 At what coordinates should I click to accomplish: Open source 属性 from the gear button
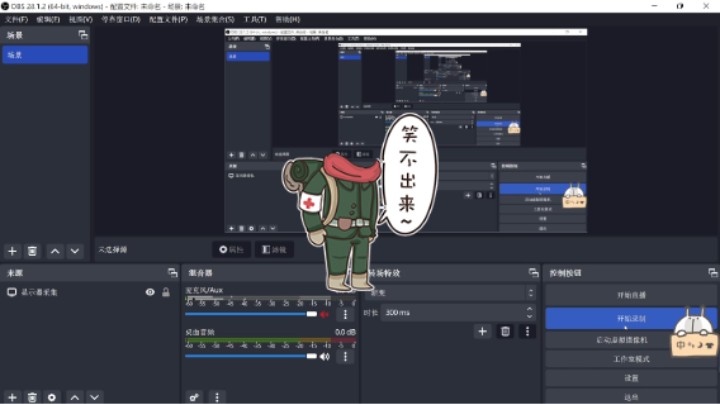(231, 249)
